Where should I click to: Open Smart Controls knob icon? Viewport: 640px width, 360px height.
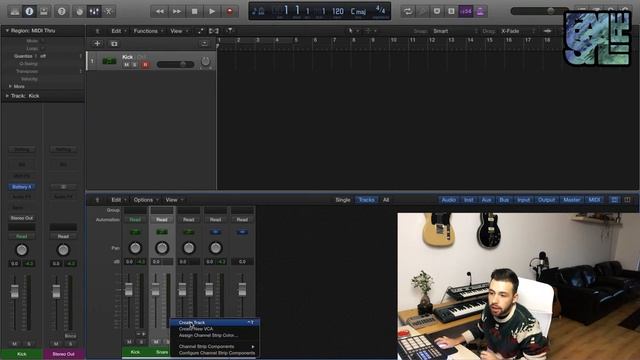click(80, 11)
